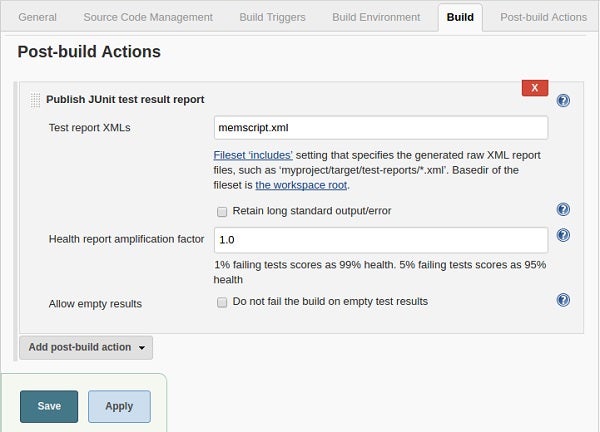Open help icon for Allow empty results
Viewport: 600px width, 432px height.
pos(563,300)
